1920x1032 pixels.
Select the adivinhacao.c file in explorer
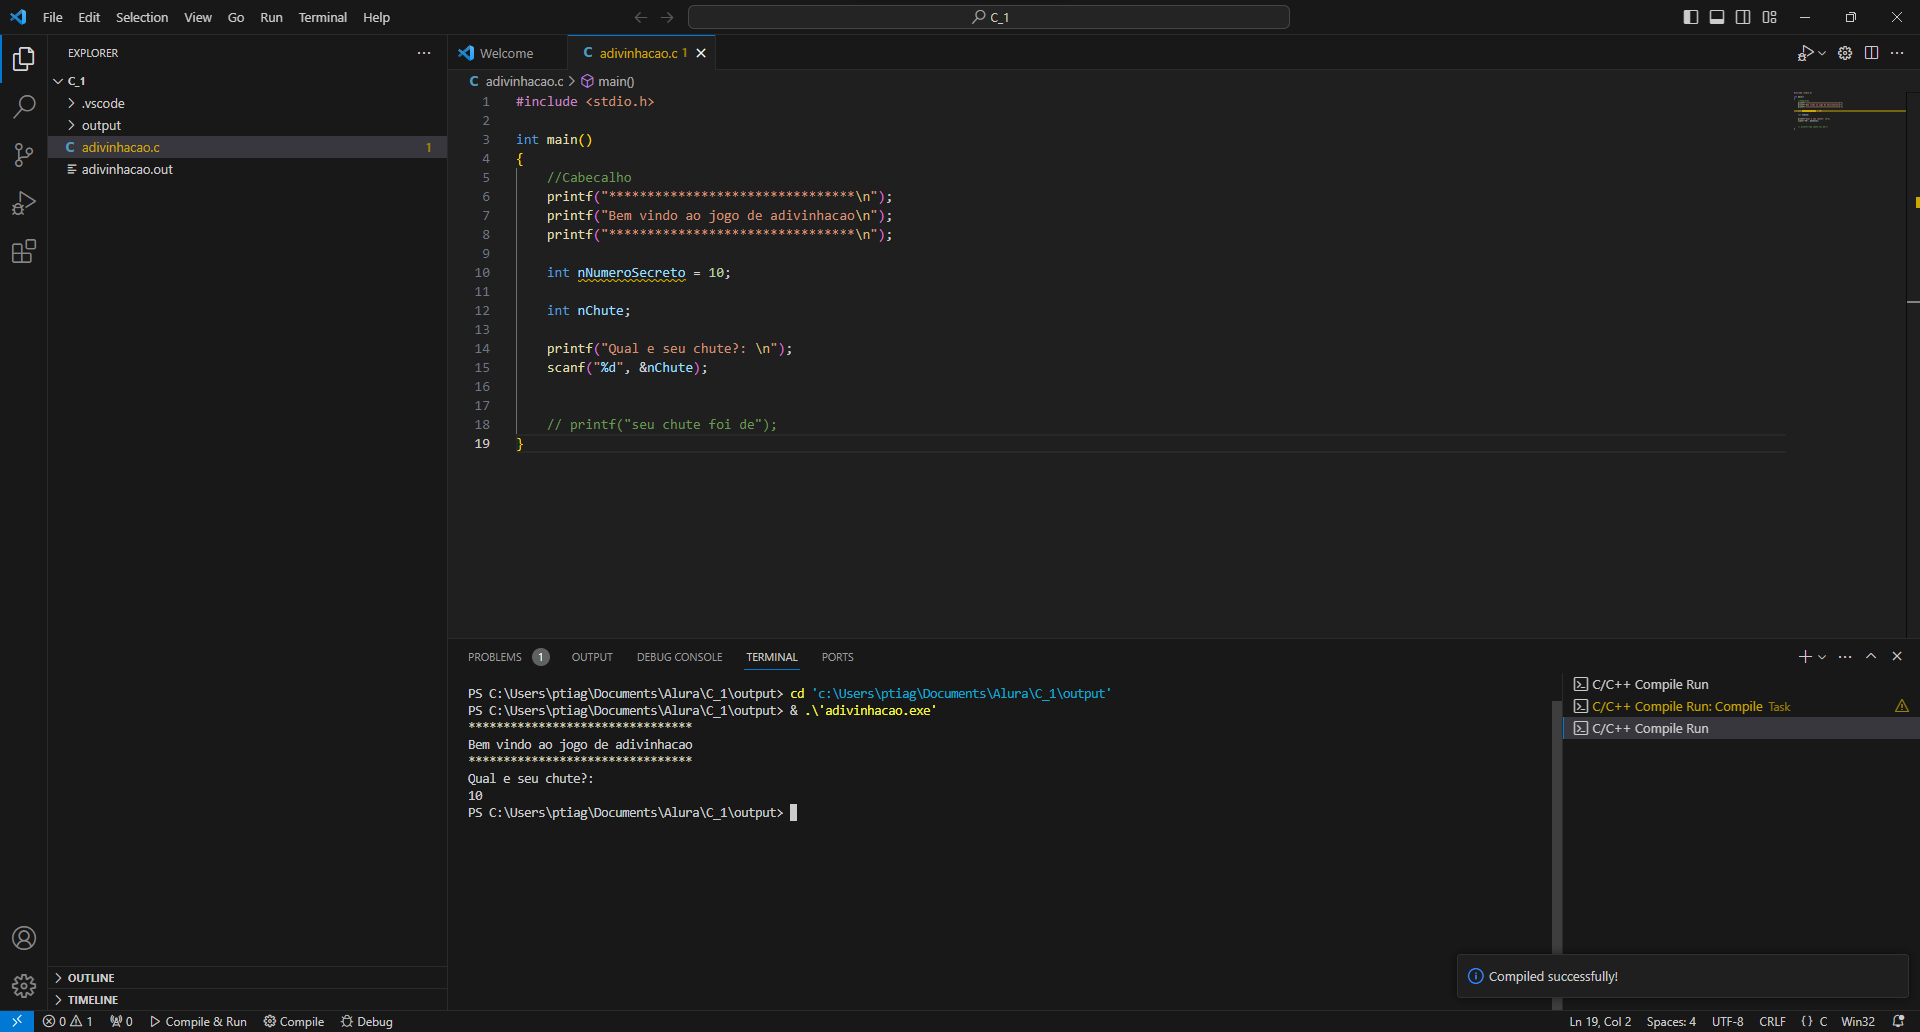(247, 147)
